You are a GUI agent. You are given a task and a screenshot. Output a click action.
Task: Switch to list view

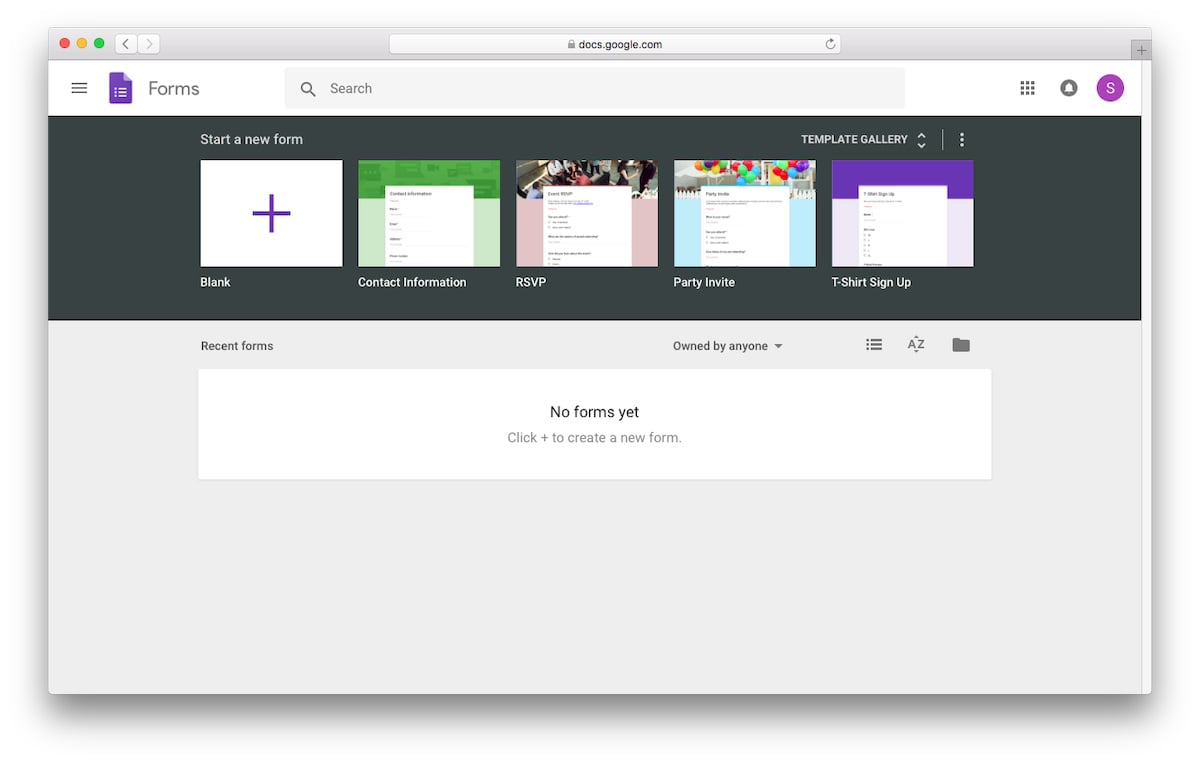click(874, 345)
